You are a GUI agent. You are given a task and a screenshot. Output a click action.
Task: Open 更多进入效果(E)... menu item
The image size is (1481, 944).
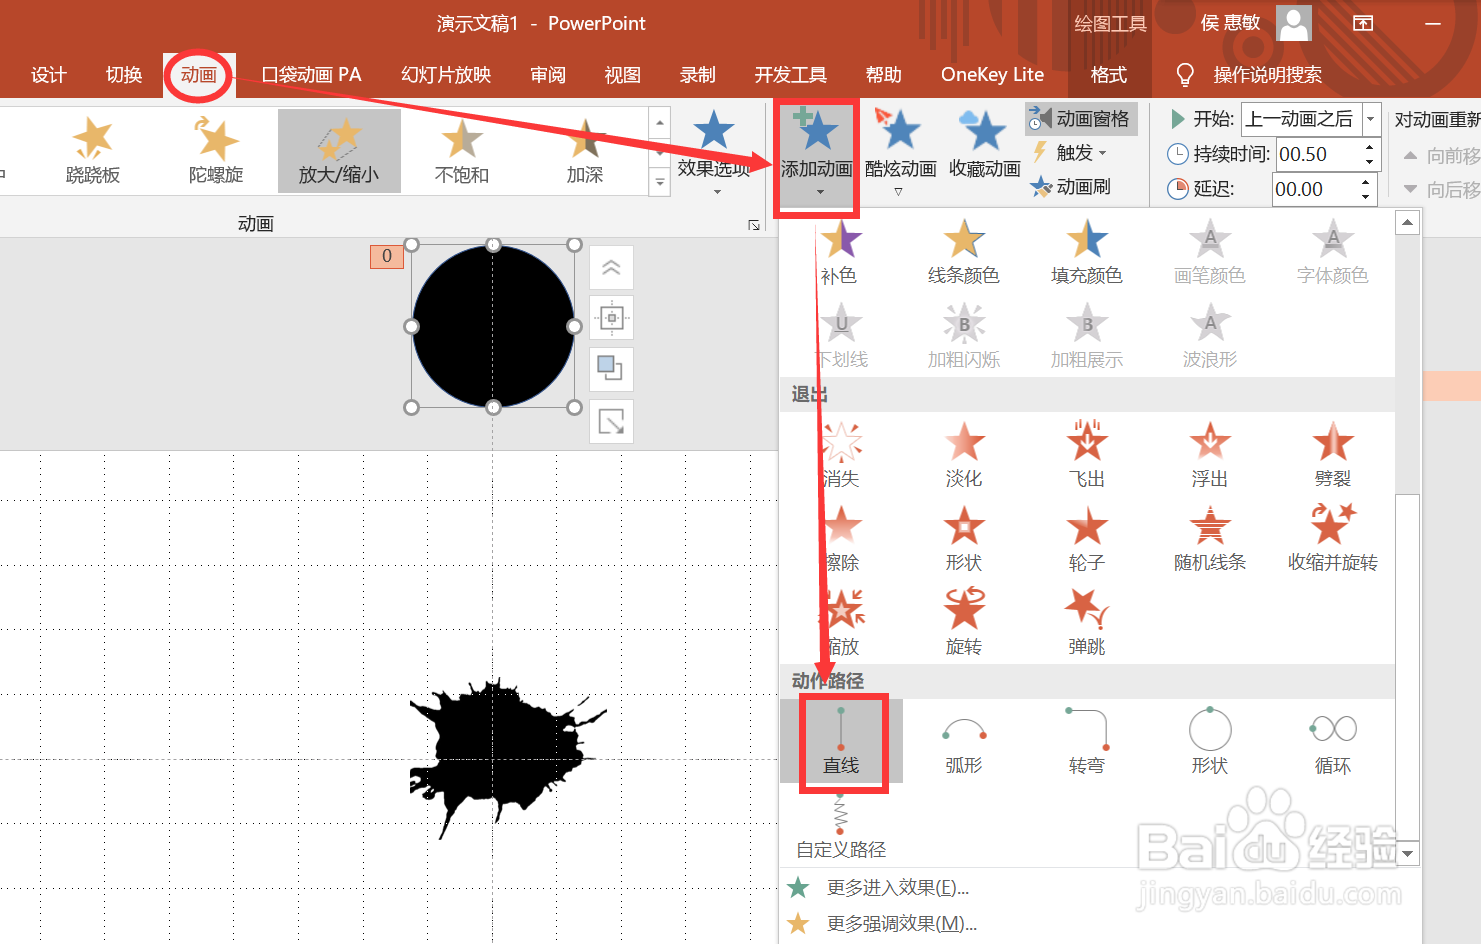(x=898, y=888)
